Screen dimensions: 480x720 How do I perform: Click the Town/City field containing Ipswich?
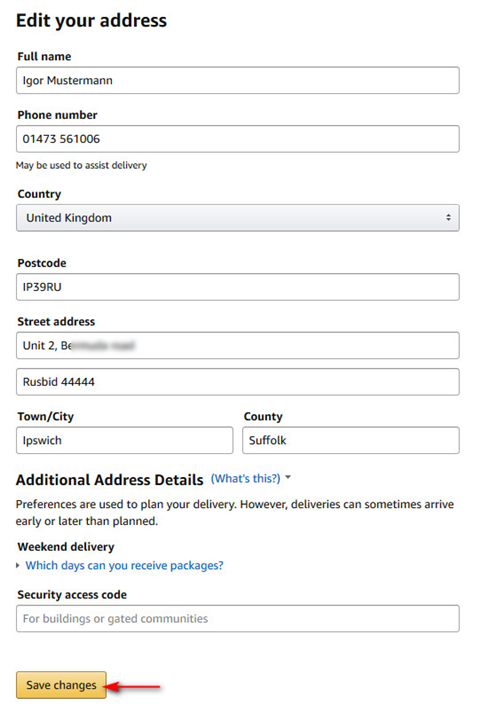[124, 440]
